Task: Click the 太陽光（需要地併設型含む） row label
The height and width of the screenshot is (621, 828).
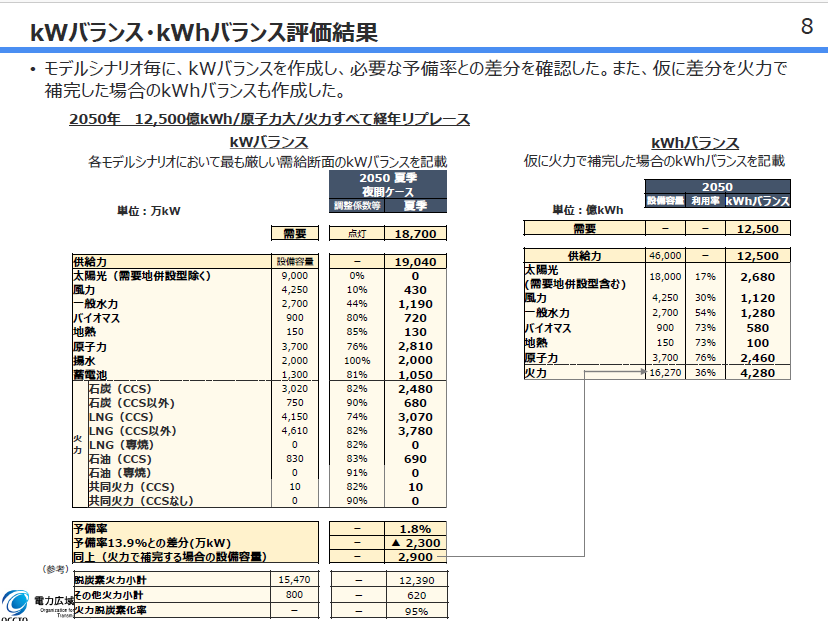Action: [575, 277]
